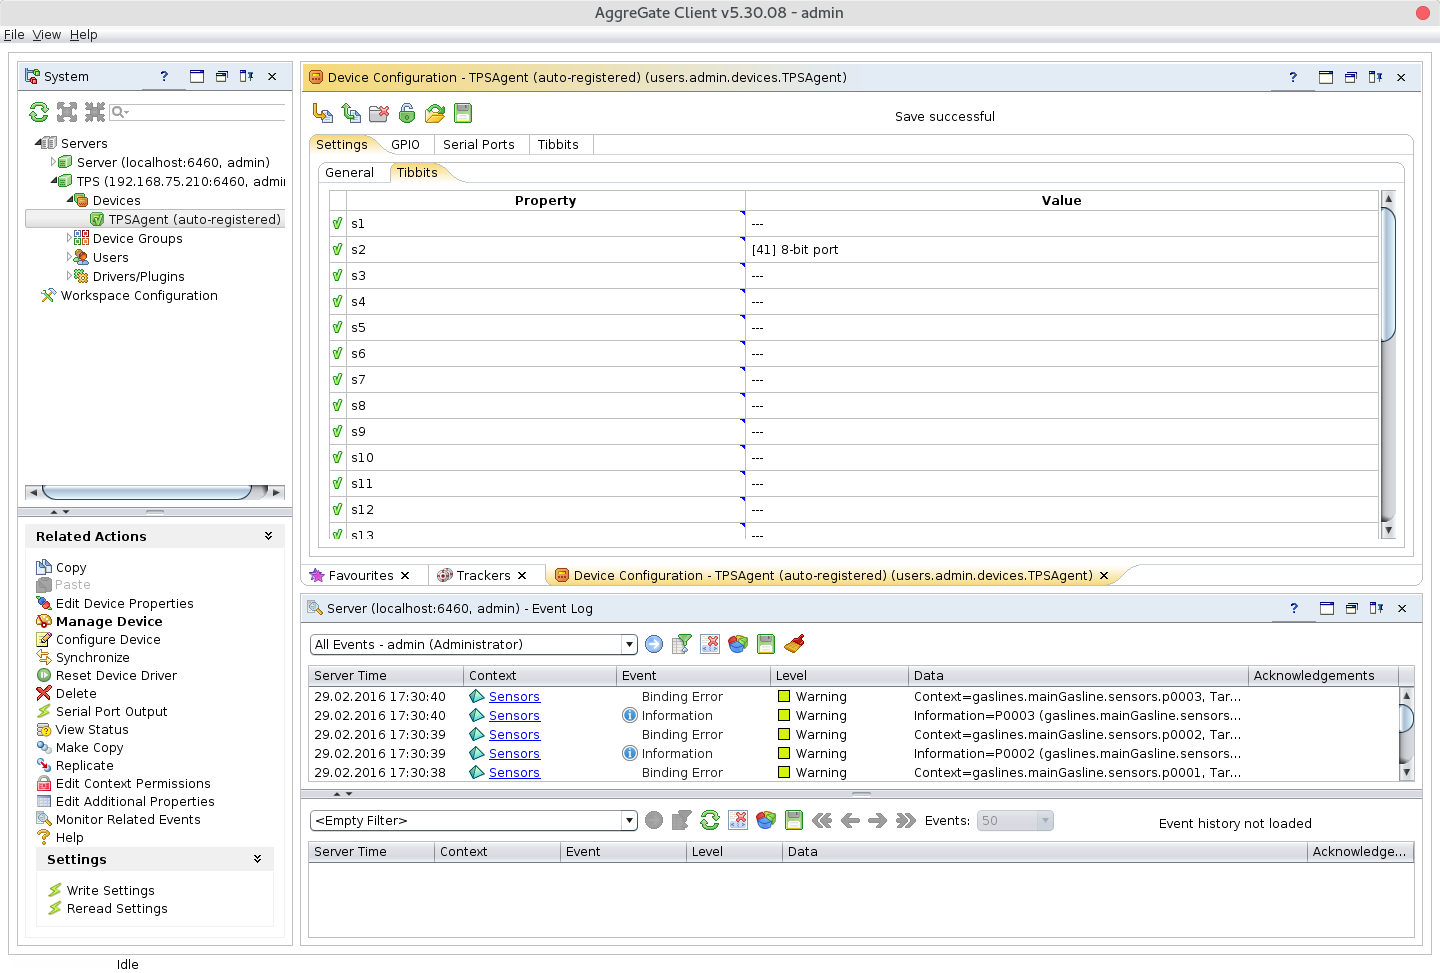Image resolution: width=1440 pixels, height=973 pixels.
Task: Switch to the Favourites tab
Action: (x=361, y=575)
